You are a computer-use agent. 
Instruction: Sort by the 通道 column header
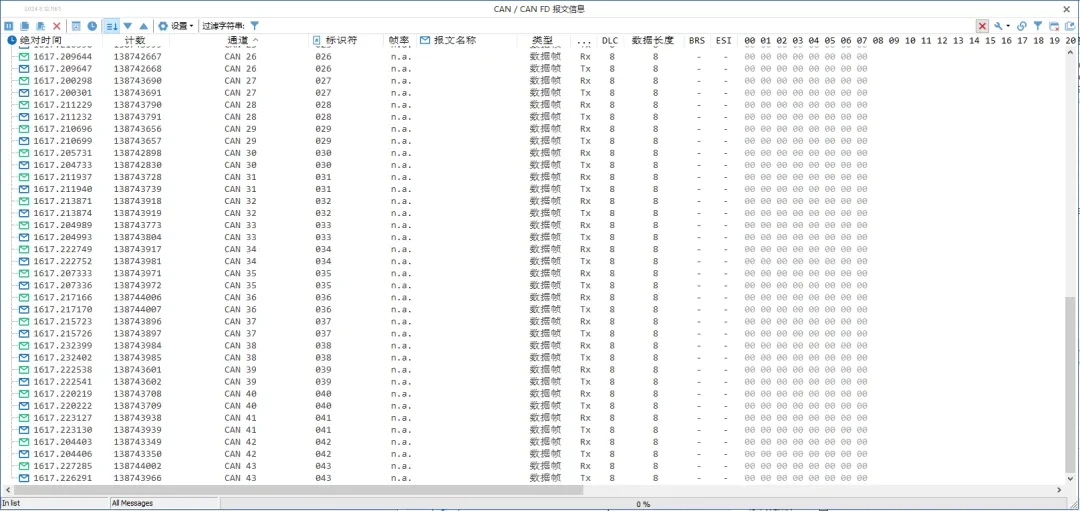tap(240, 41)
